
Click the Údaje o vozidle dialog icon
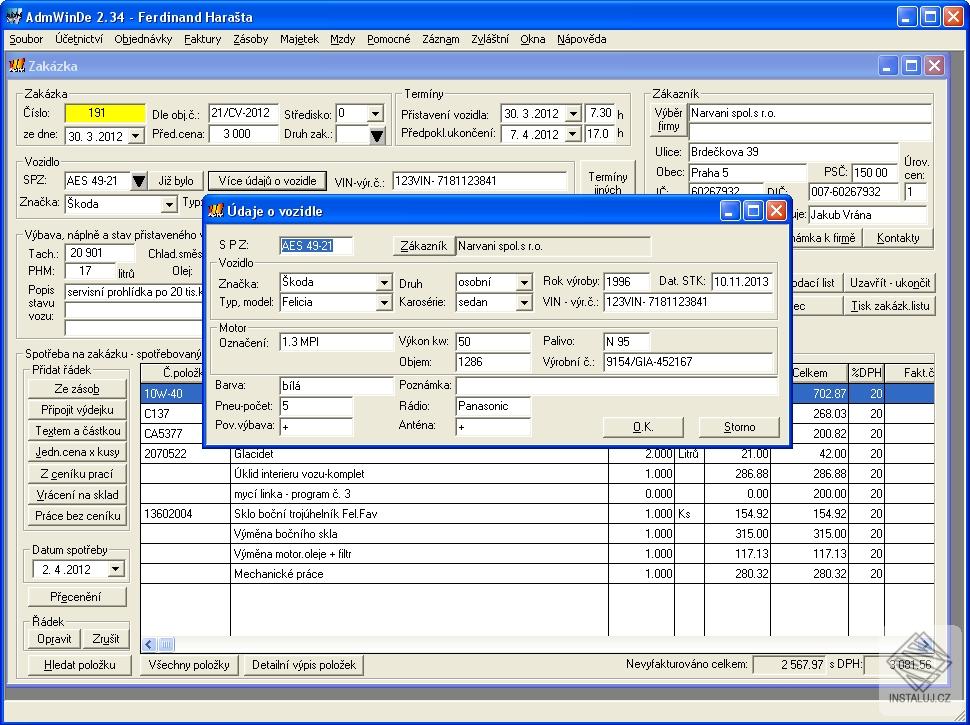tap(216, 211)
